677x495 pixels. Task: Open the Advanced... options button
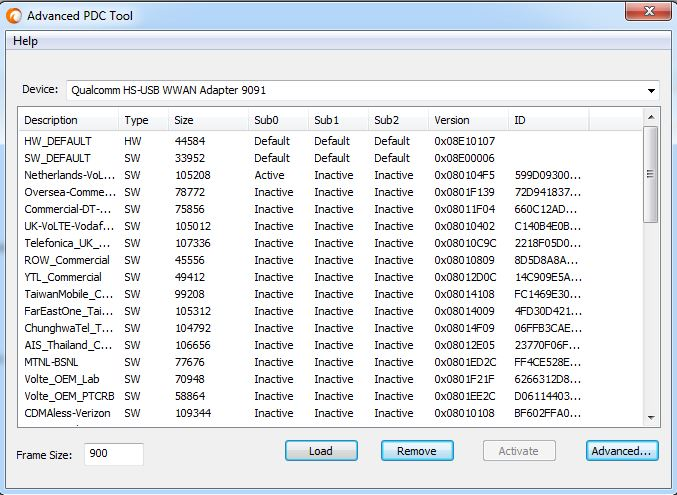pos(622,451)
